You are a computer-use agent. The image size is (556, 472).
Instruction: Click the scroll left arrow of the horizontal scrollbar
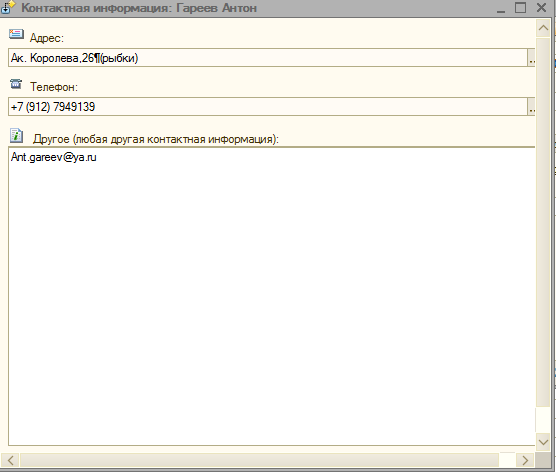point(11,460)
